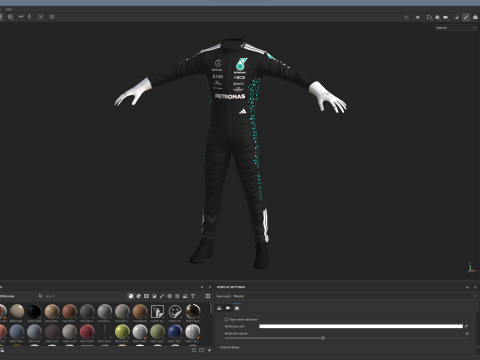The height and width of the screenshot is (360, 480).
Task: Pick wireframe color with eyedropper icon
Action: tap(466, 326)
